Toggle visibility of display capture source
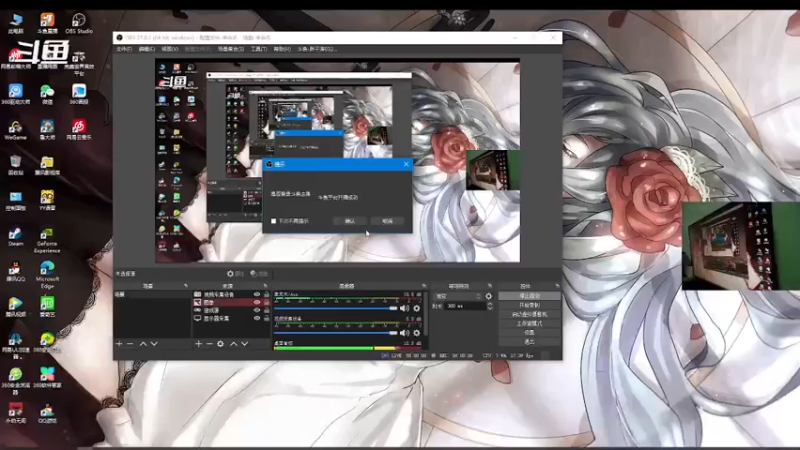The height and width of the screenshot is (450, 800). click(x=257, y=318)
